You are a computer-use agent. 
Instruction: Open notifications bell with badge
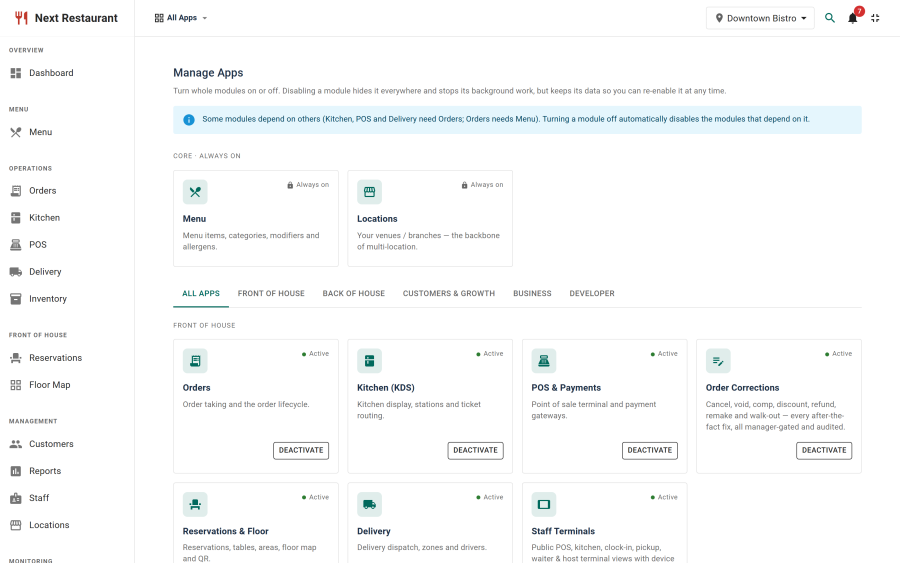tap(853, 17)
